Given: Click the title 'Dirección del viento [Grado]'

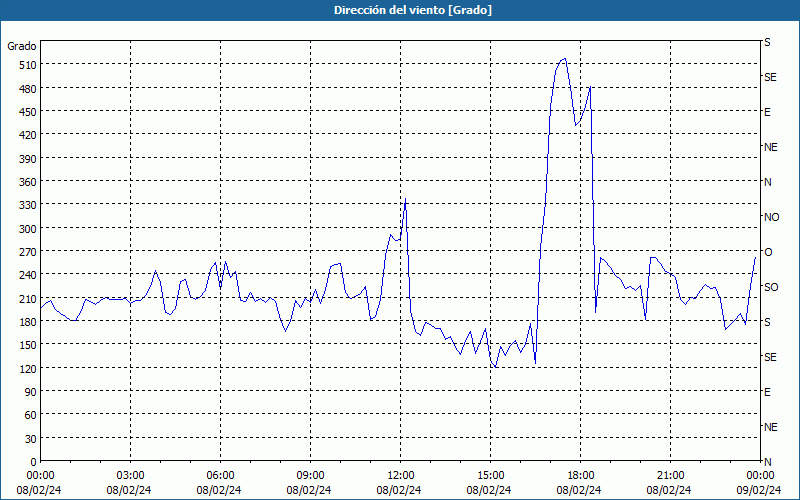Looking at the screenshot, I should [413, 10].
